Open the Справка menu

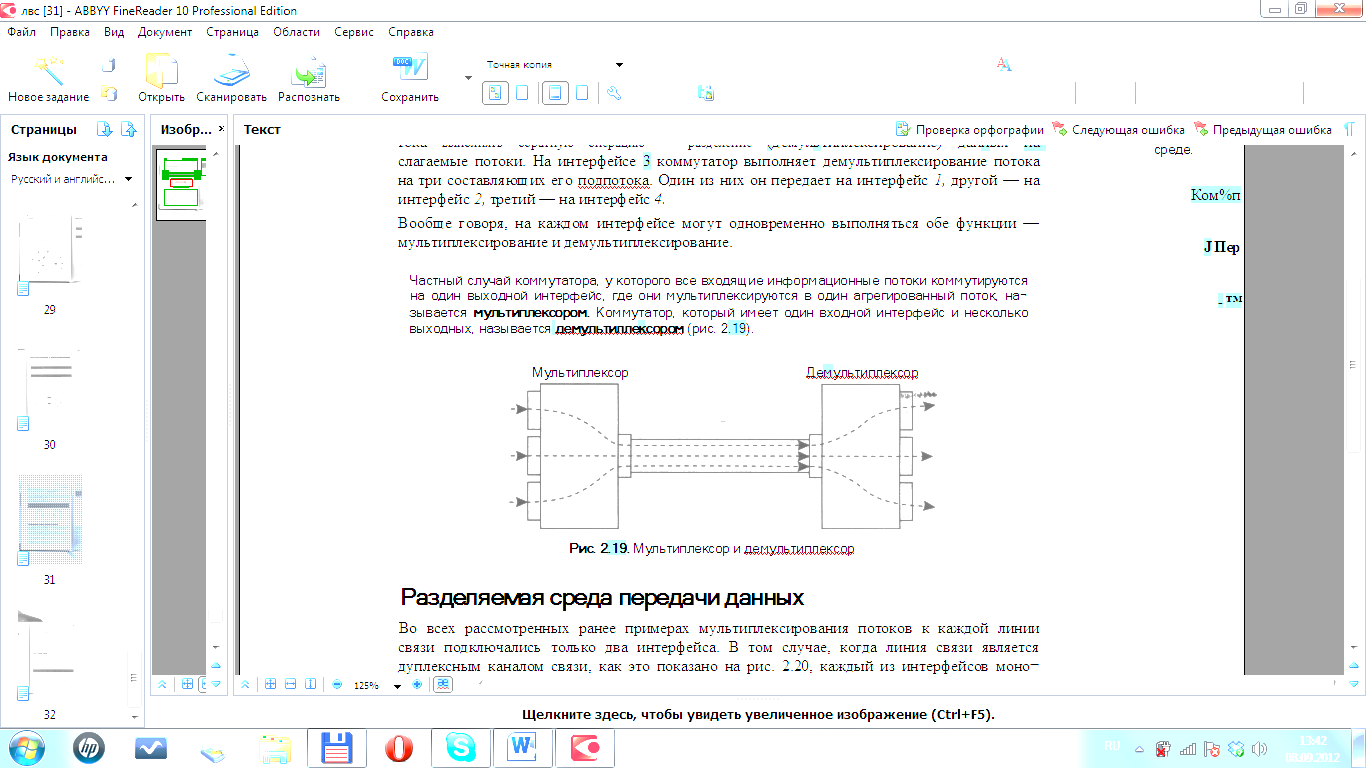[x=410, y=32]
